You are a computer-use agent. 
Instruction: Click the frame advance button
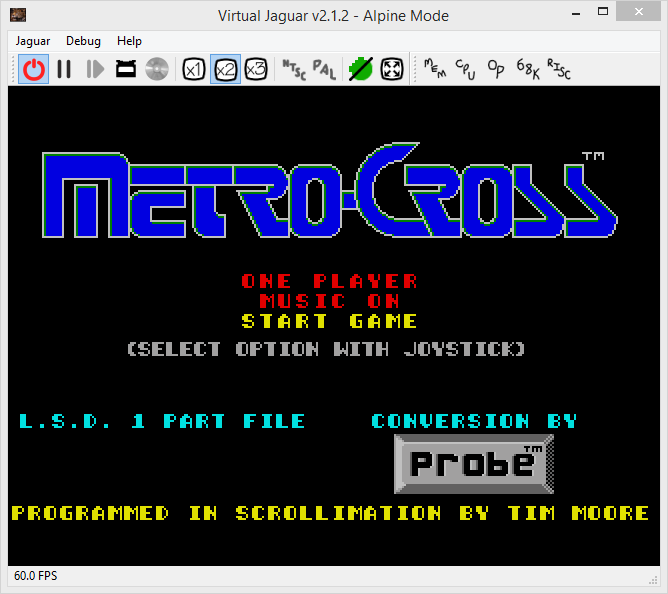pos(95,69)
